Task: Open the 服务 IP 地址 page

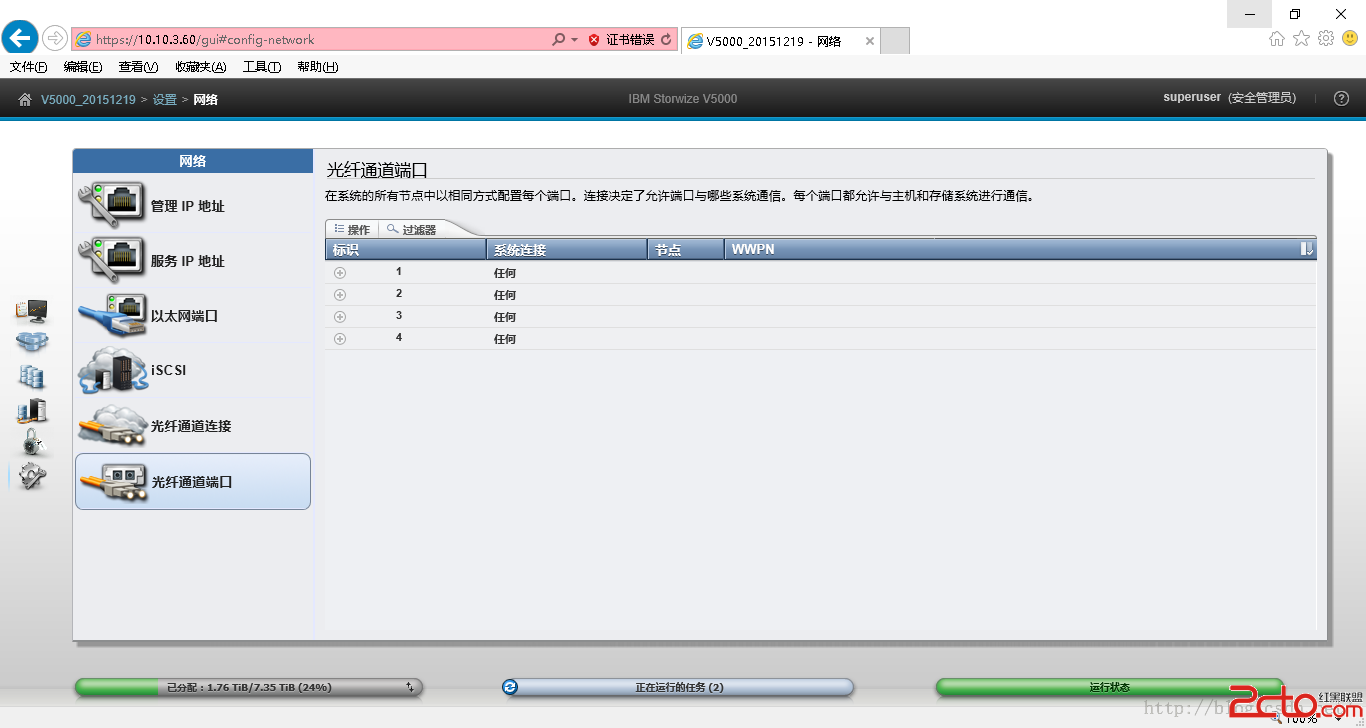Action: (192, 261)
